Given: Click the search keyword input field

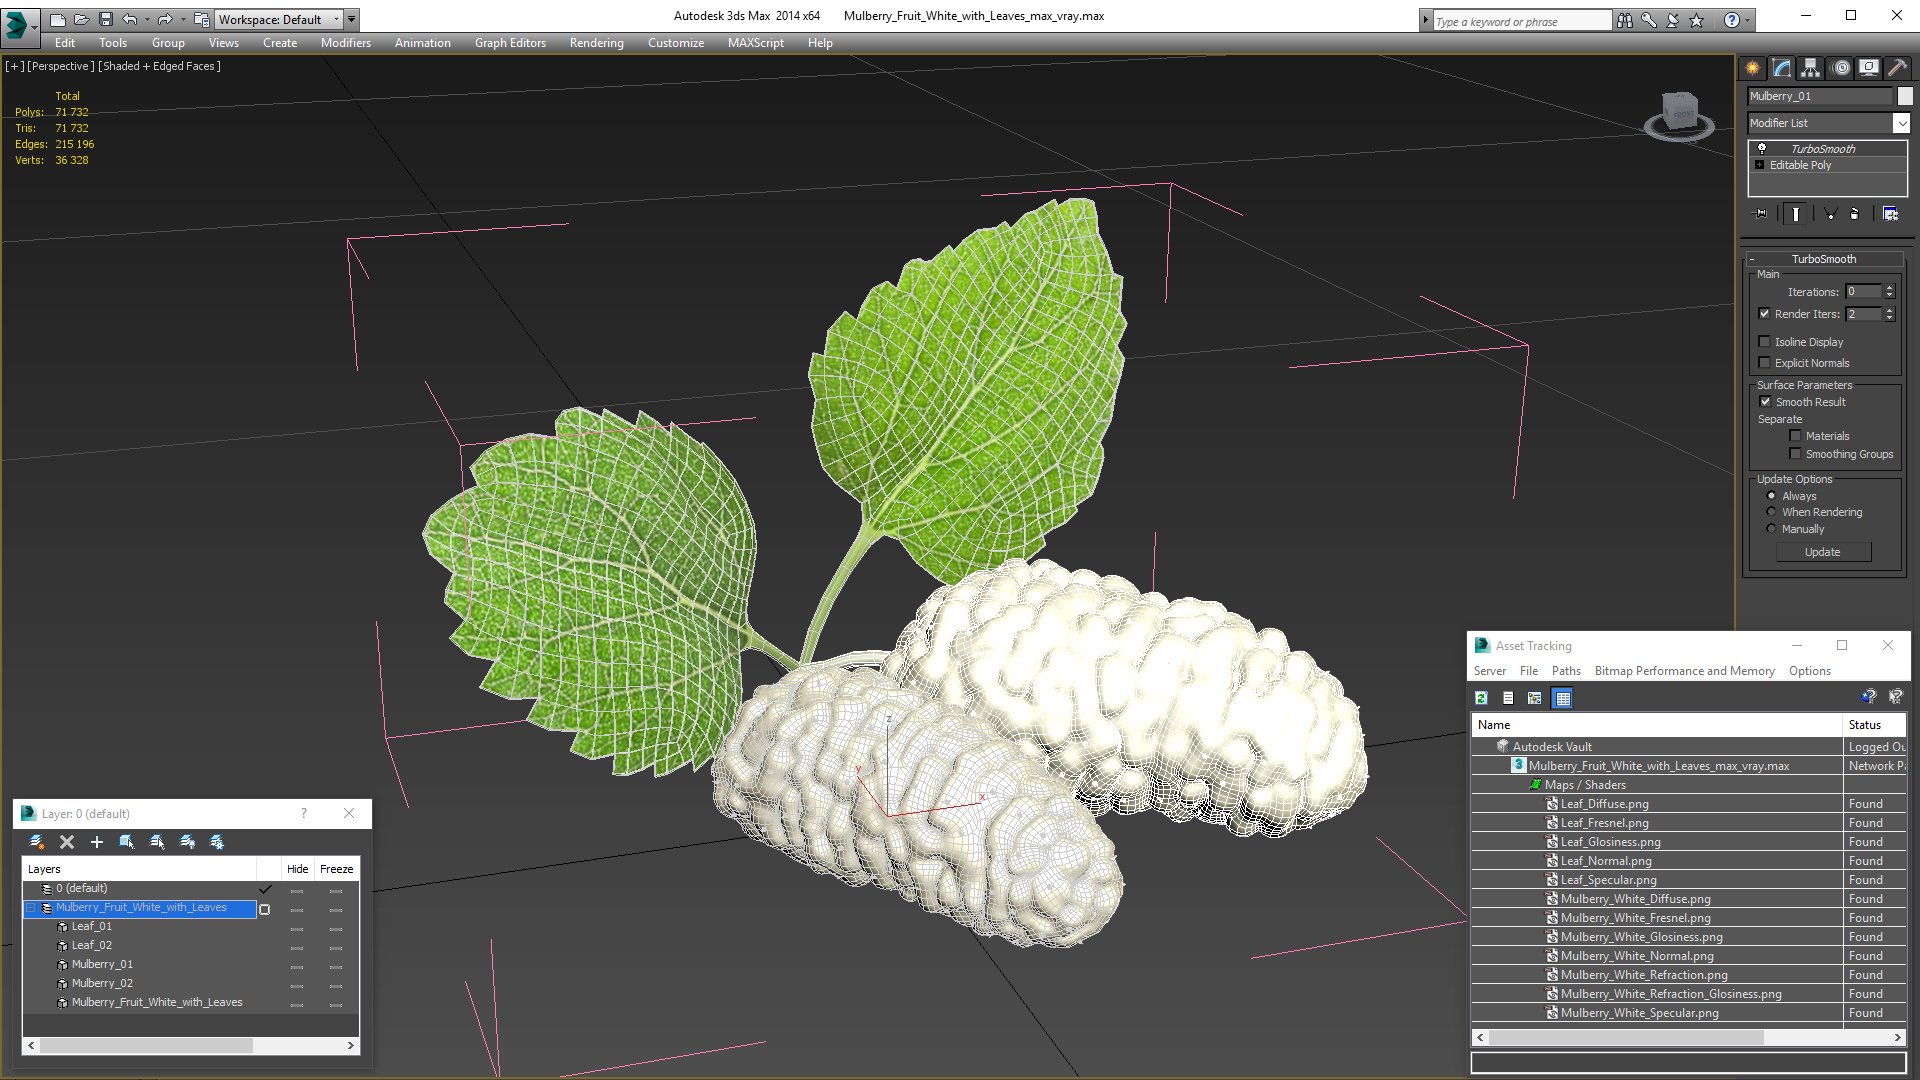Looking at the screenshot, I should (1522, 21).
